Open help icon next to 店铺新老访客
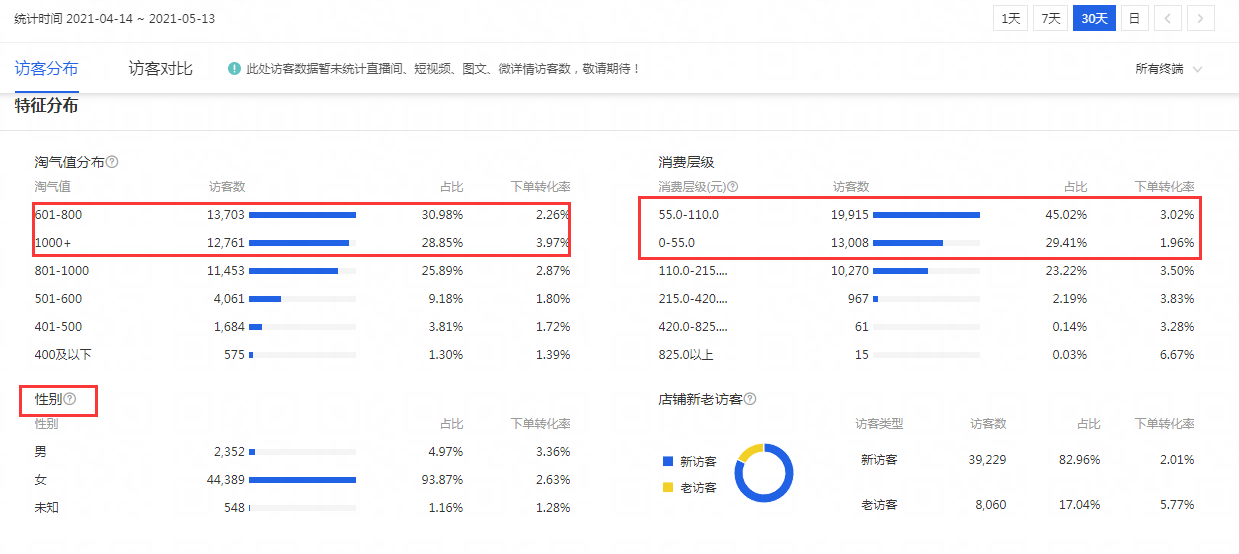Image resolution: width=1239 pixels, height=554 pixels. (x=750, y=399)
